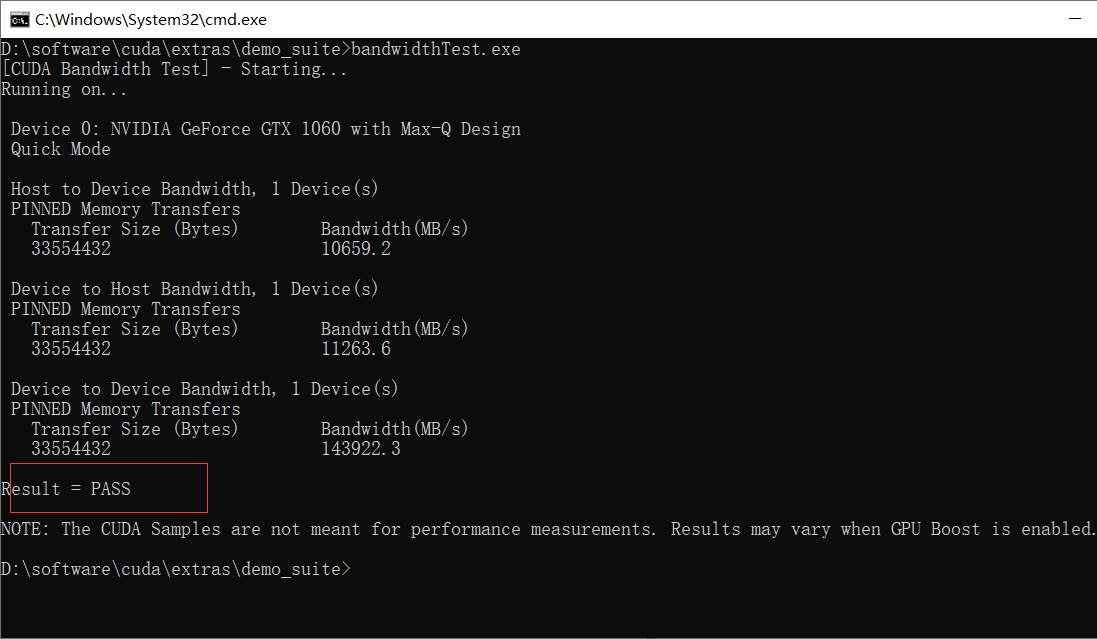
Task: Select the 143922.3 bandwidth value
Action: point(365,448)
